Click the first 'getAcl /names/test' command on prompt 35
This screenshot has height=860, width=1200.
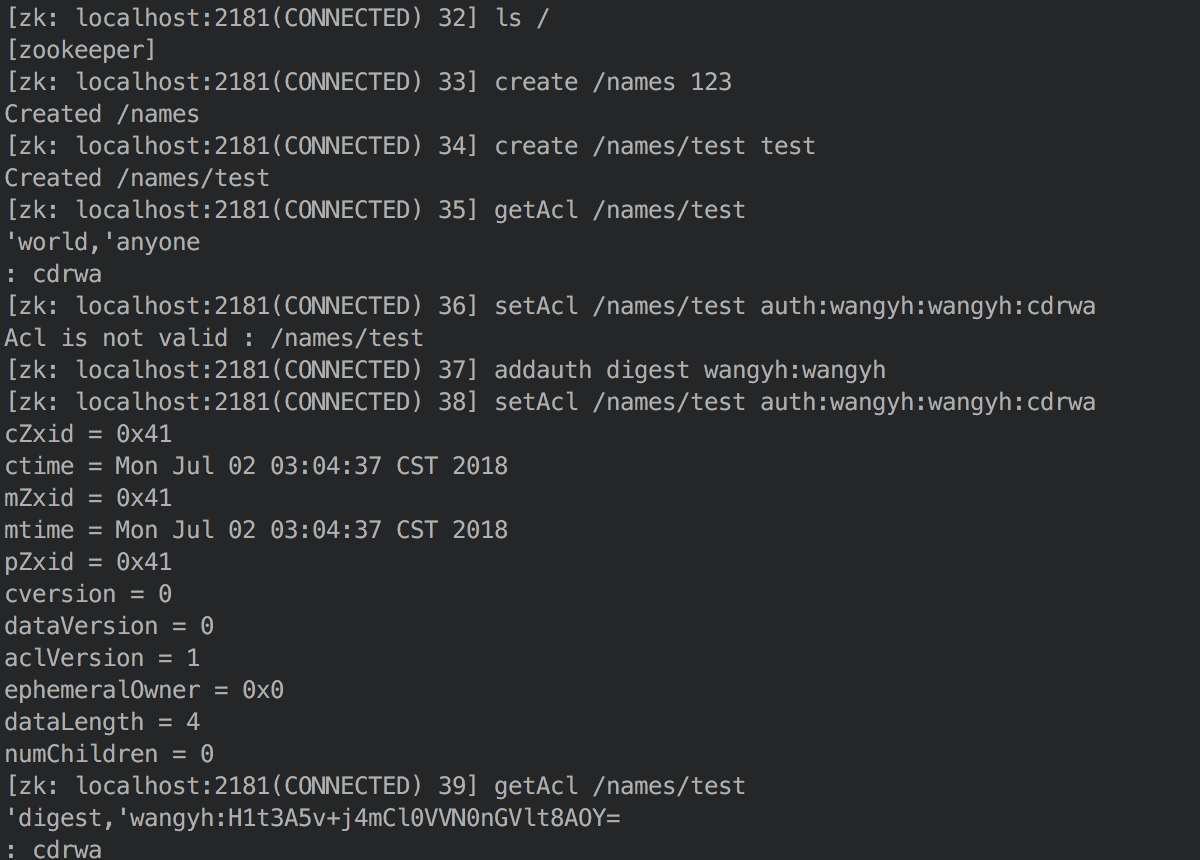[620, 210]
